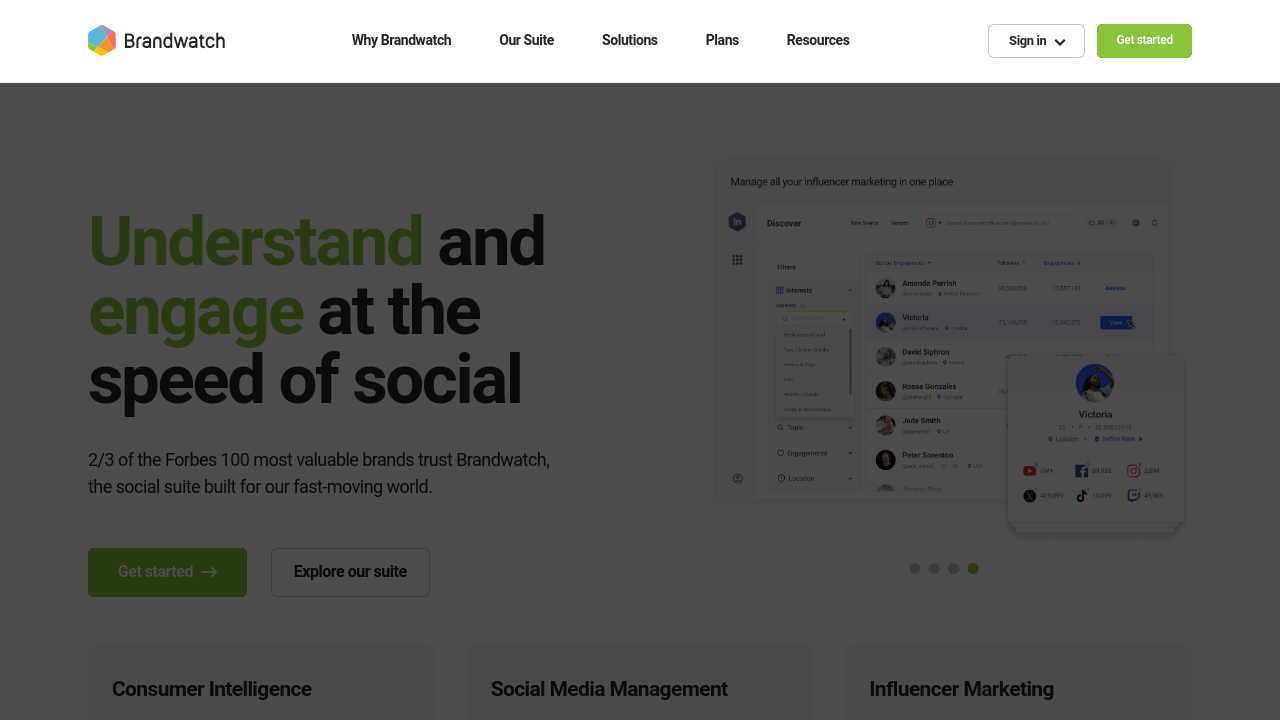Click the Twitch icon on Victoria's card
This screenshot has width=1280, height=720.
pos(1133,496)
